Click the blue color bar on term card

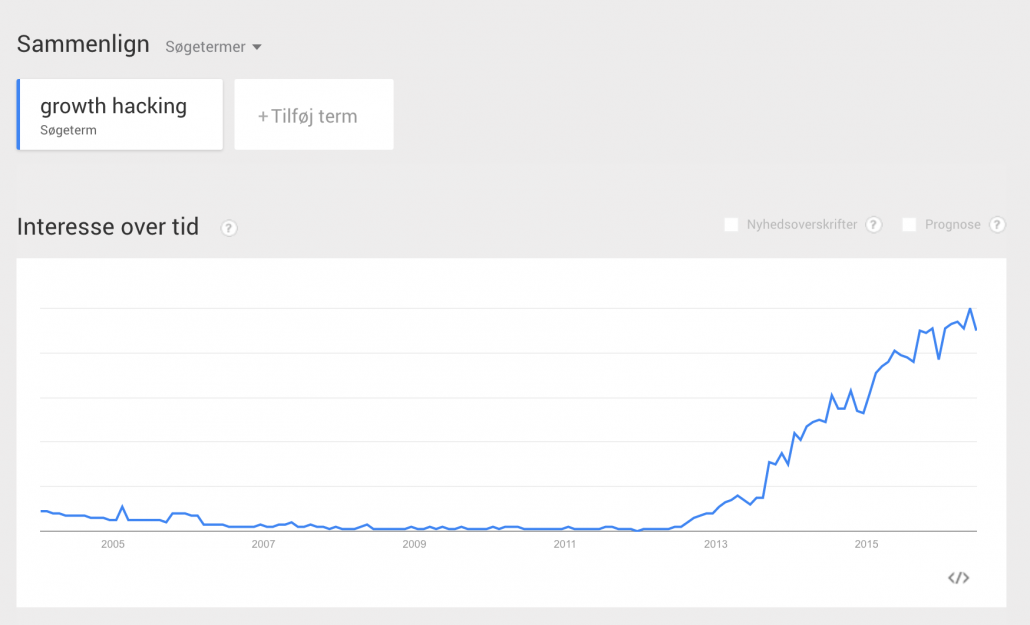(x=18, y=114)
